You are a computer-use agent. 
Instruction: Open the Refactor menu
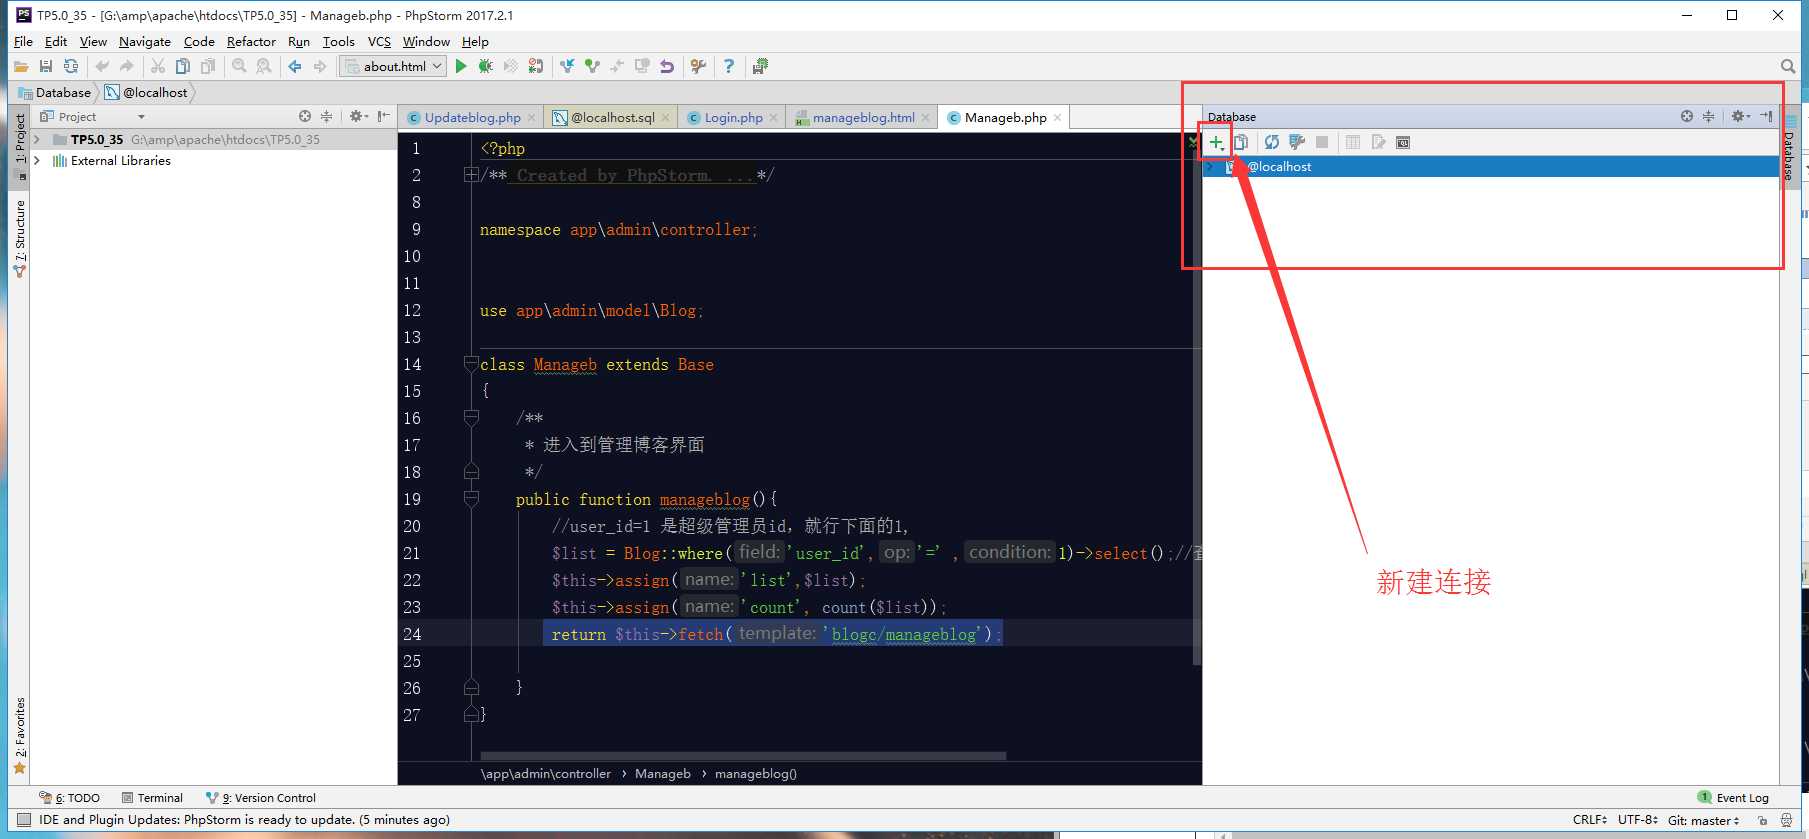pyautogui.click(x=251, y=41)
